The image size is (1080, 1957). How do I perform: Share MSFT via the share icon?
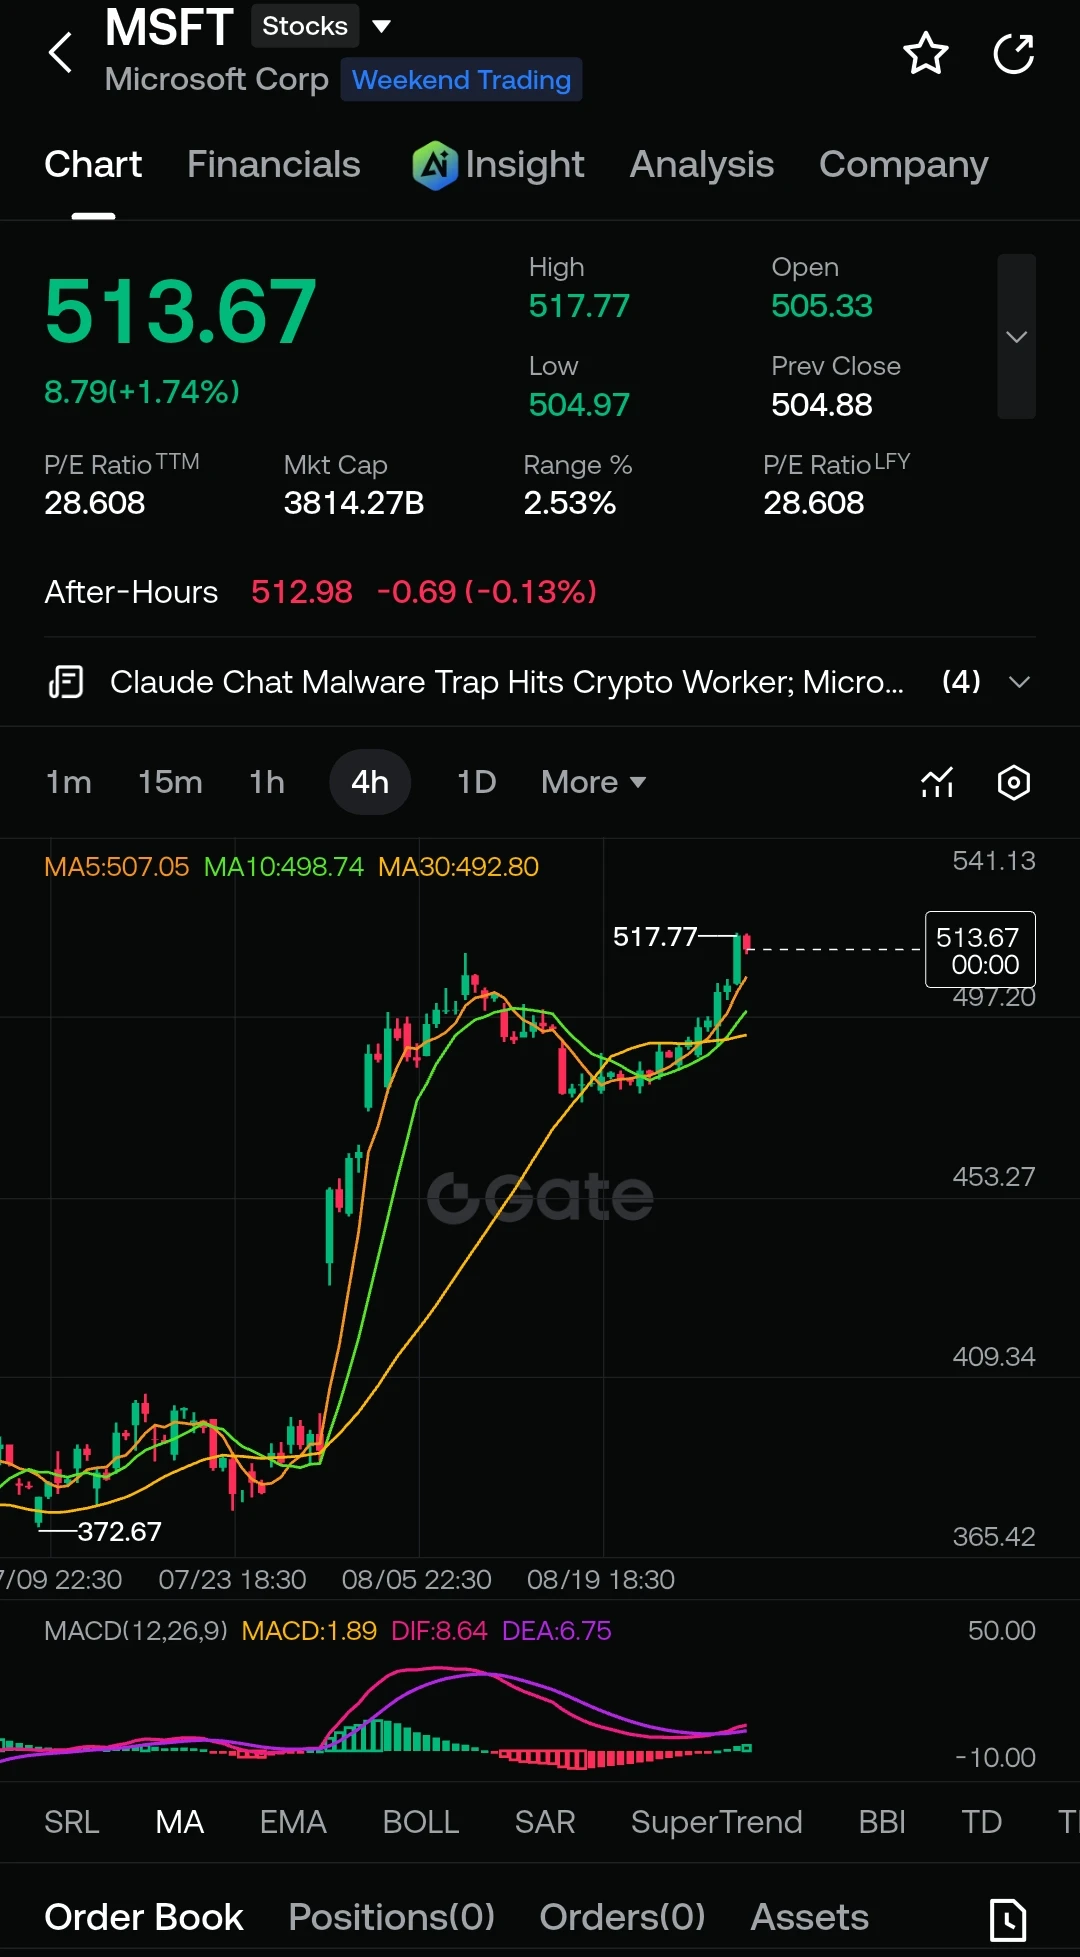pos(1014,53)
